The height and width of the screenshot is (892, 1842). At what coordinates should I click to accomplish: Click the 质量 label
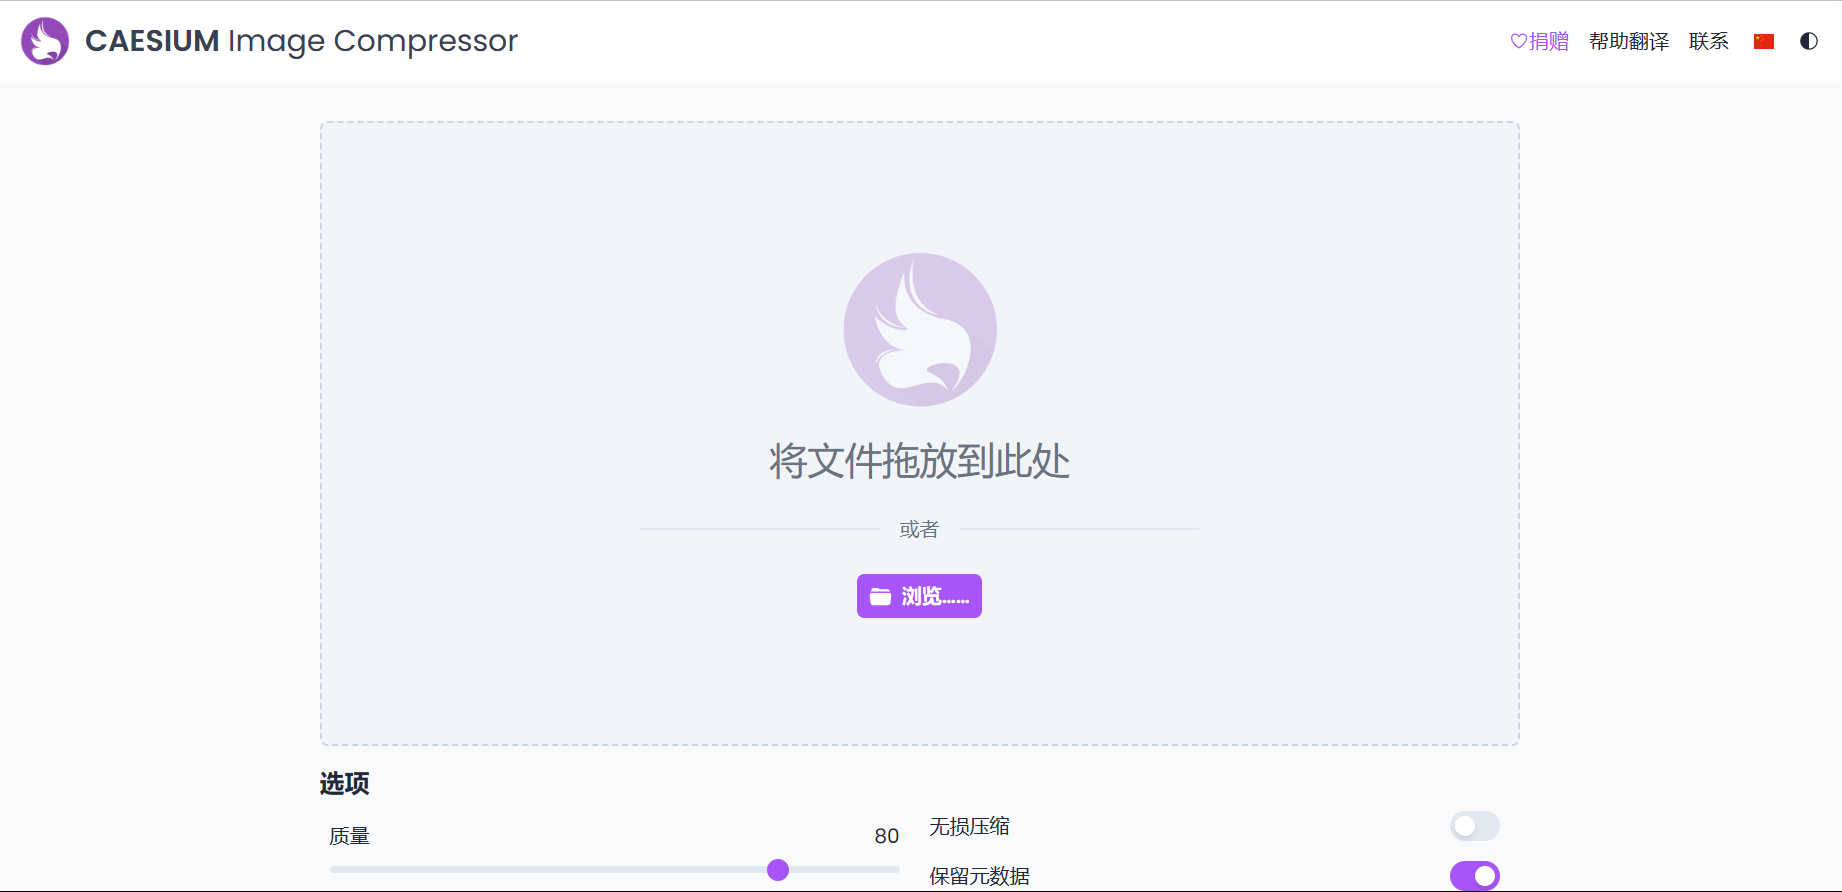350,836
